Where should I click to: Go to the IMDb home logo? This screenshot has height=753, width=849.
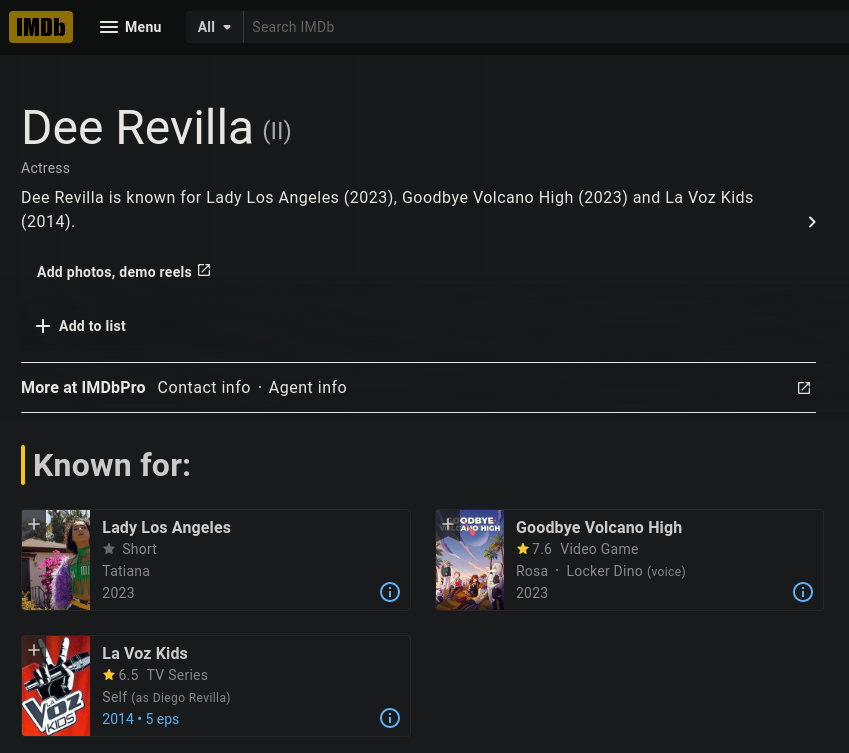click(x=41, y=27)
